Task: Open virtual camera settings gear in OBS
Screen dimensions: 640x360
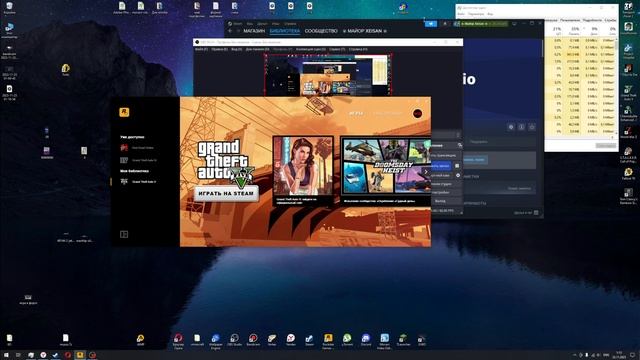Action: 458,176
